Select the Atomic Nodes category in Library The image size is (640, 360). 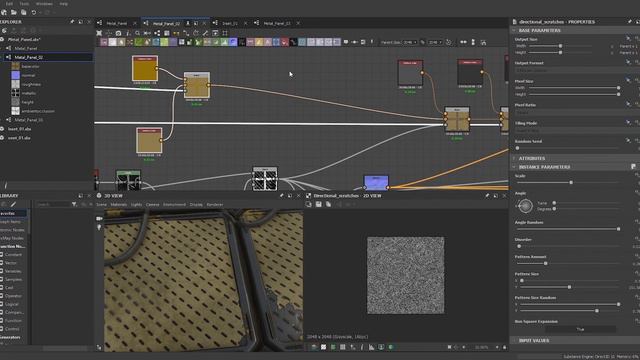coord(13,230)
